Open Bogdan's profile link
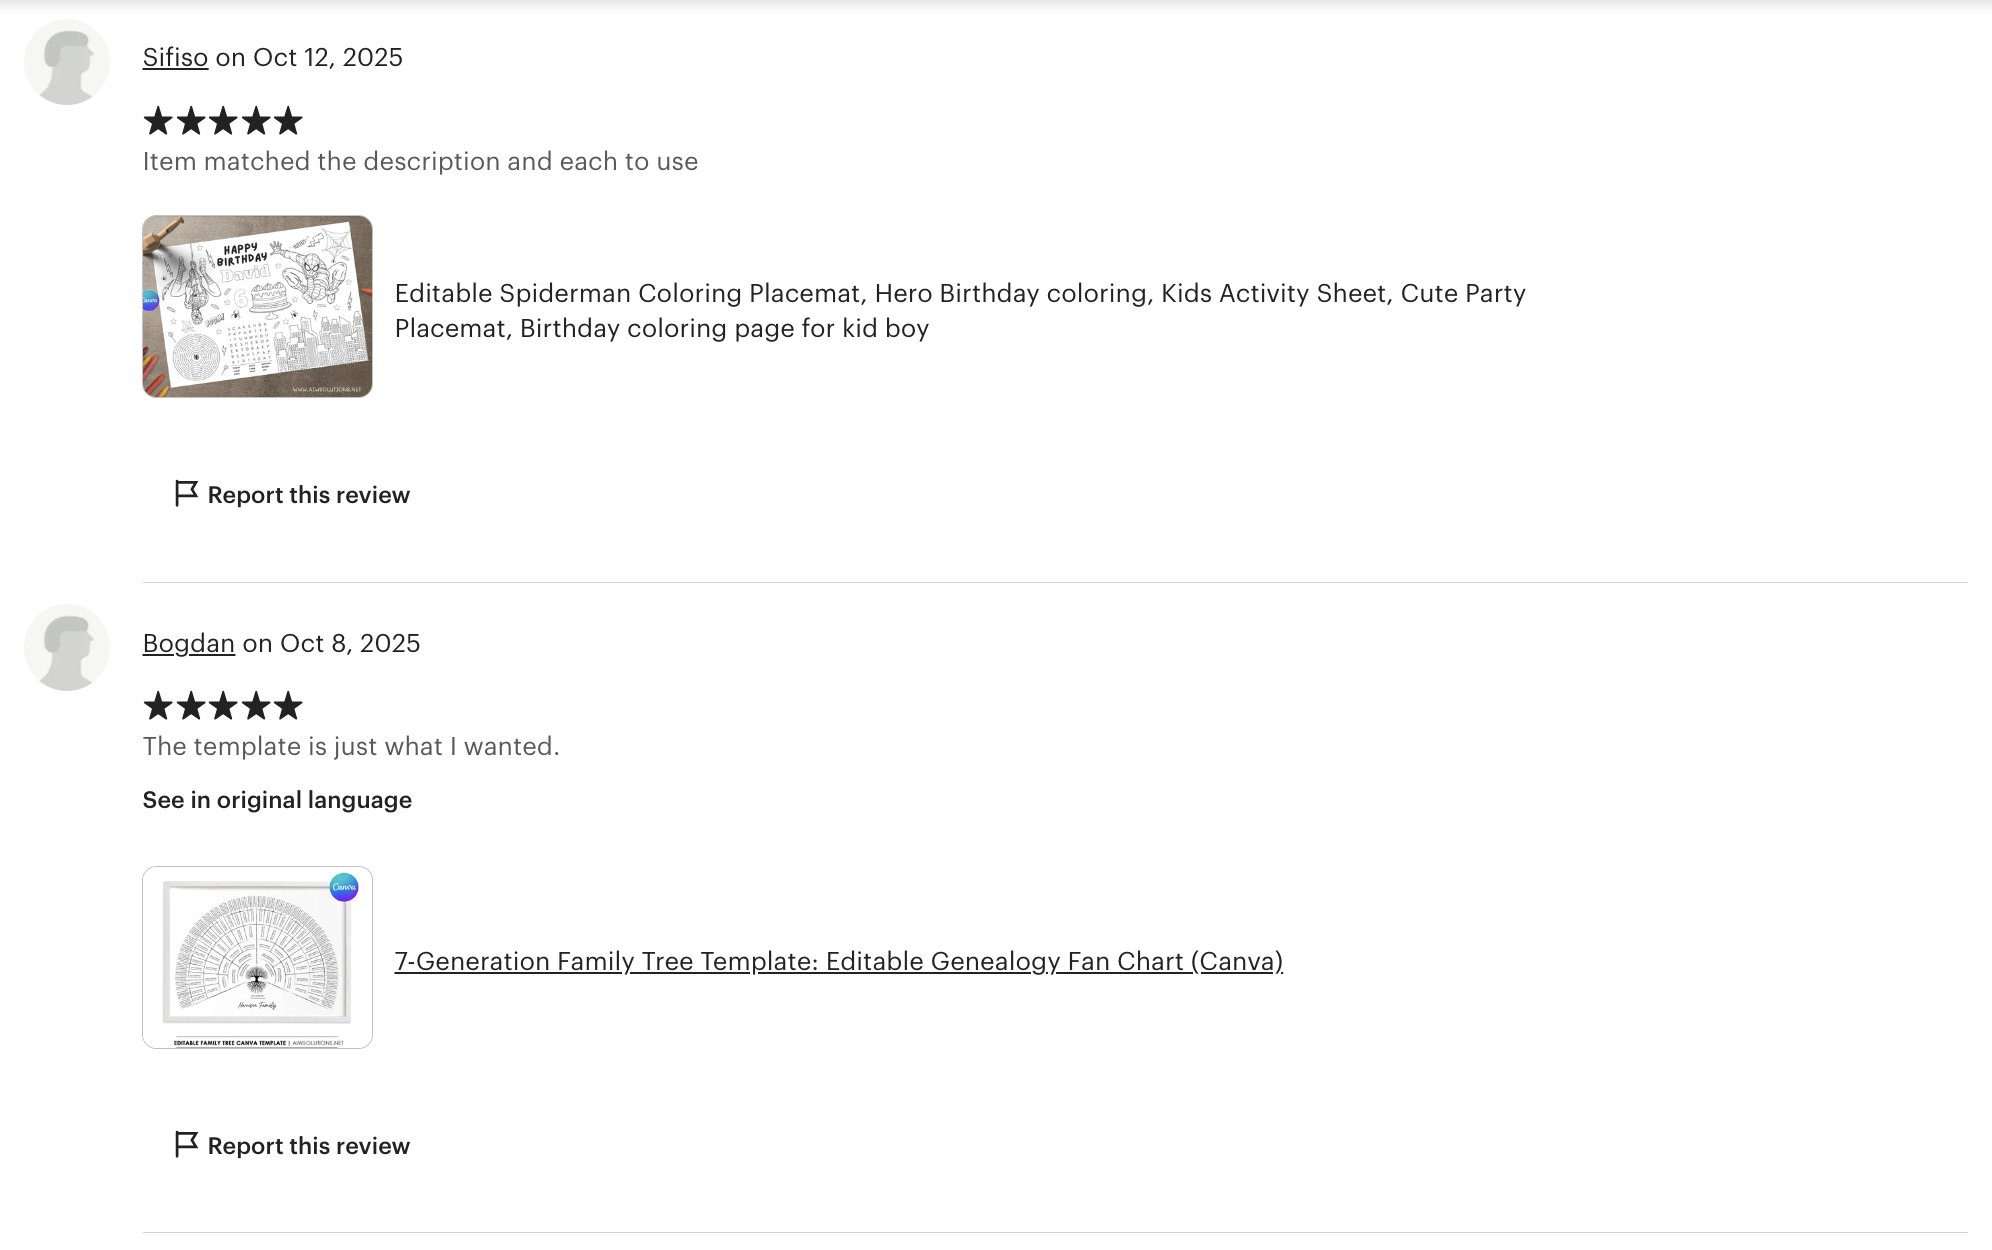1992x1250 pixels. pyautogui.click(x=188, y=643)
